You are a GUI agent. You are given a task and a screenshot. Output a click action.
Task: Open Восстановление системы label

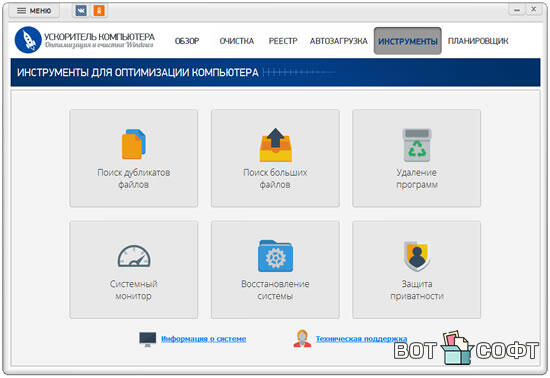click(x=275, y=290)
